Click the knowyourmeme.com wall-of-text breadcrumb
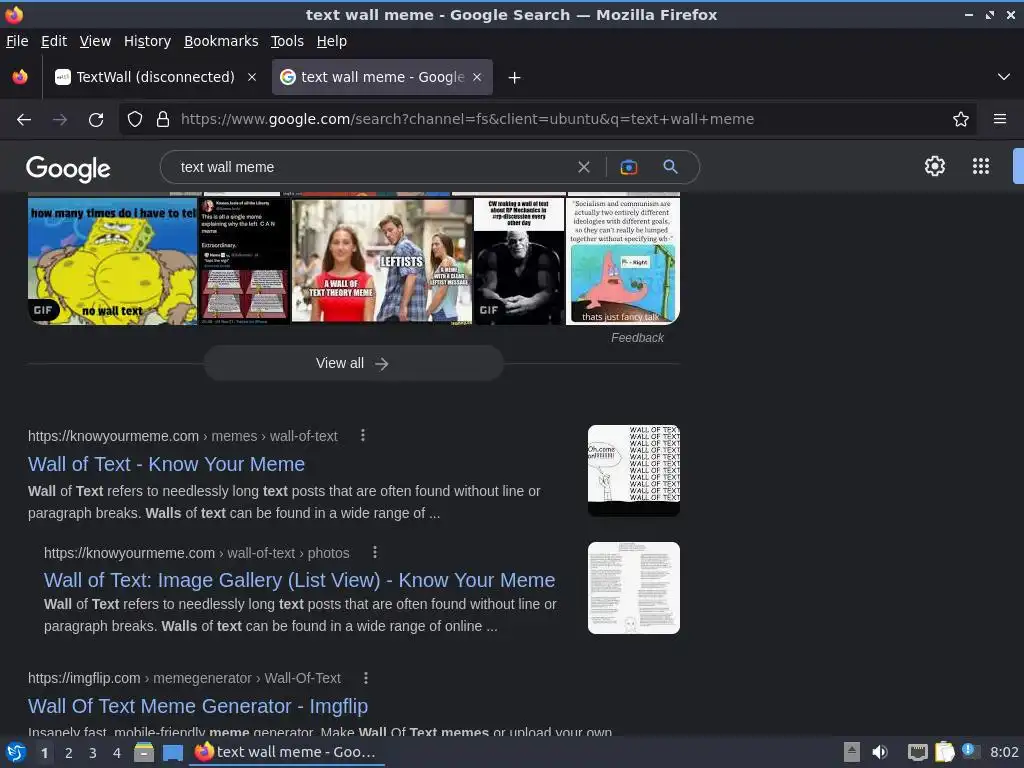Viewport: 1024px width, 768px height. (x=183, y=436)
